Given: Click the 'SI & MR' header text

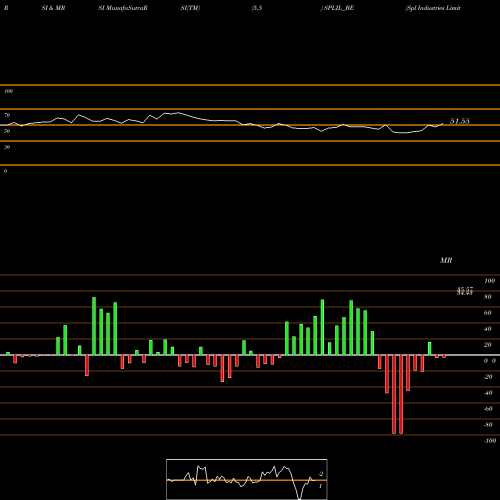Looking at the screenshot, I should click(53, 8).
